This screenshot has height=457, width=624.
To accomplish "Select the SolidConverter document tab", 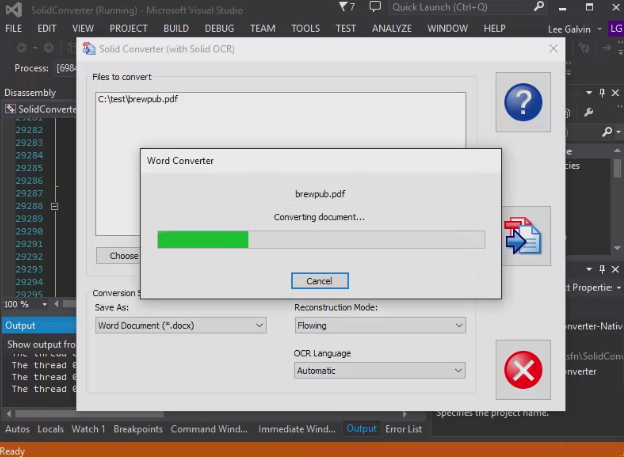I will click(40, 109).
